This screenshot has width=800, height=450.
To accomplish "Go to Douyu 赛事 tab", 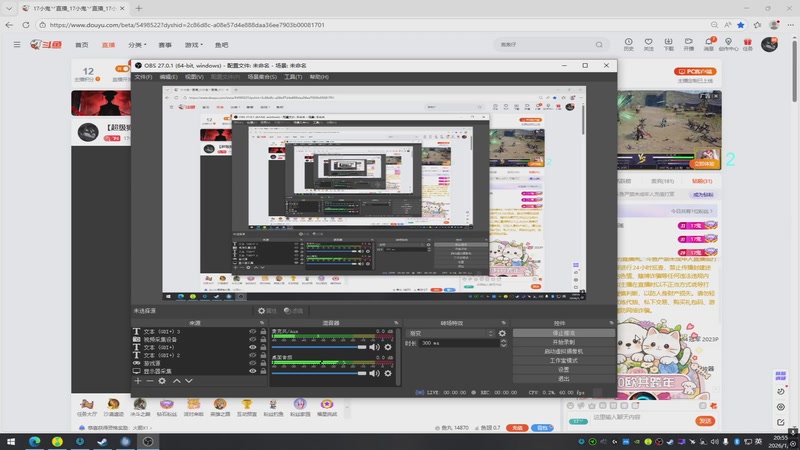I will tap(165, 45).
